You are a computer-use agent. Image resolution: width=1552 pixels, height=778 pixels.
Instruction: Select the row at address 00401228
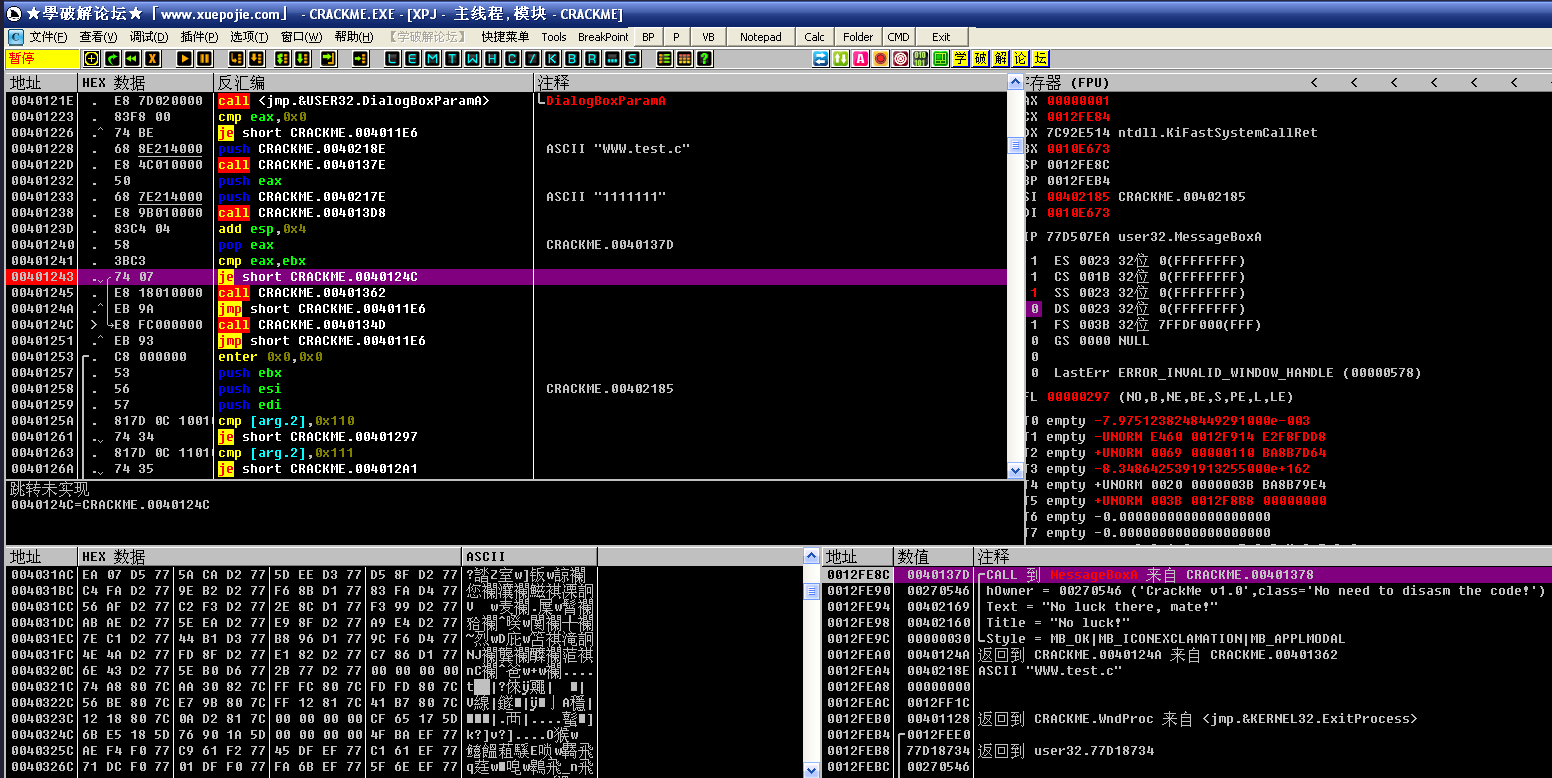coord(507,149)
